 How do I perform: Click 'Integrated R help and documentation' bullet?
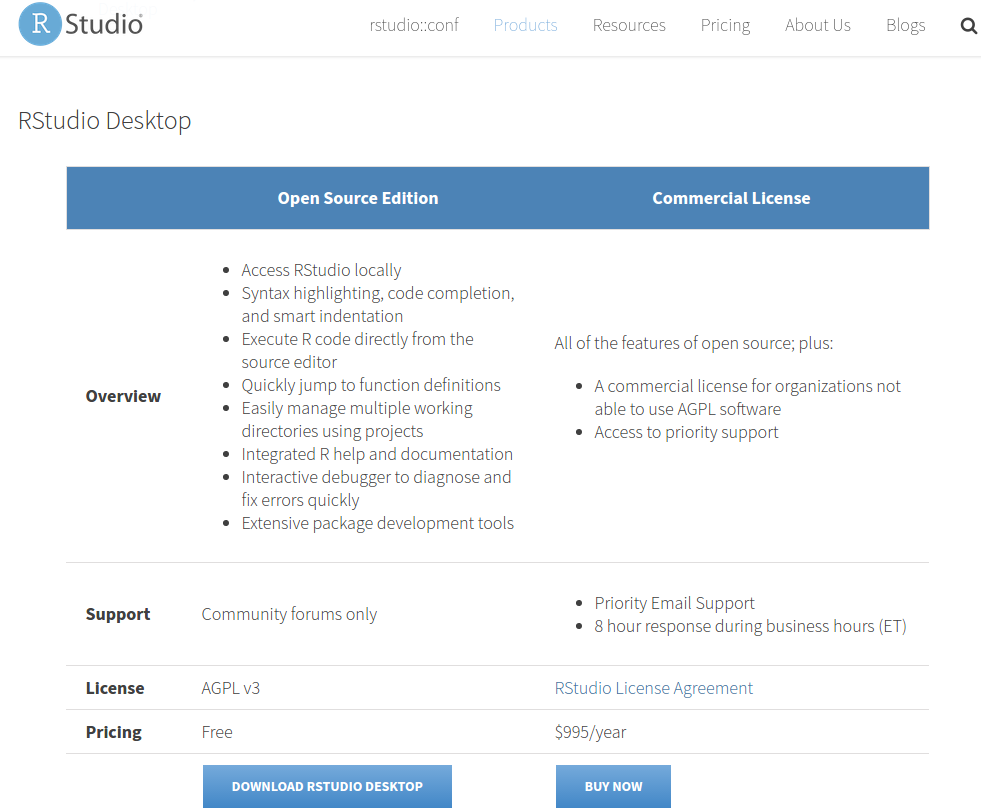377,454
